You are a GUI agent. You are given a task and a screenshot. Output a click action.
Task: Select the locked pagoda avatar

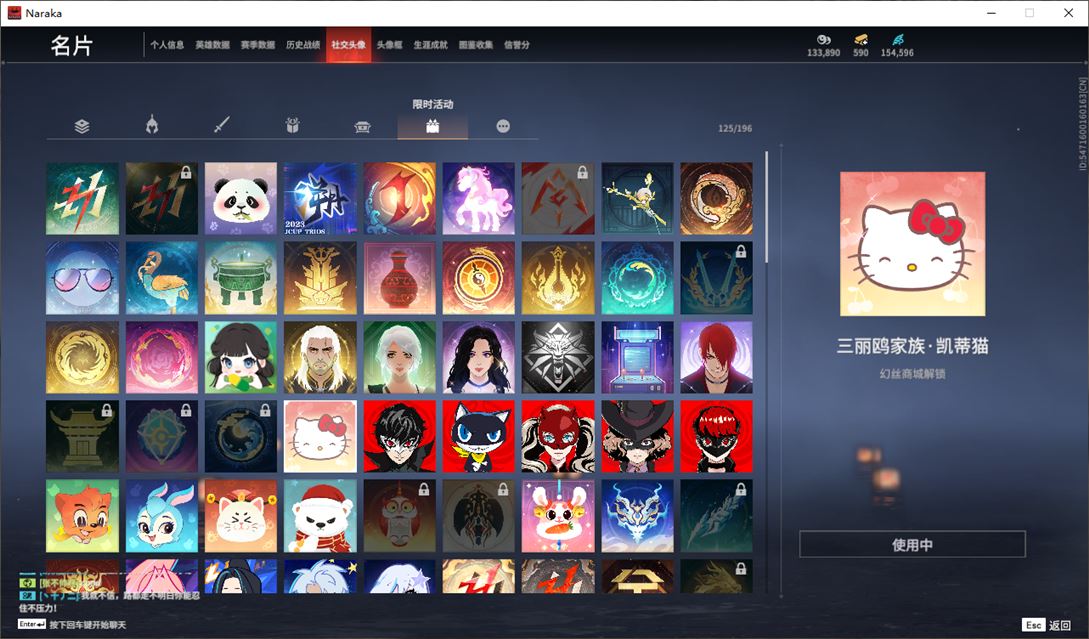coord(83,436)
